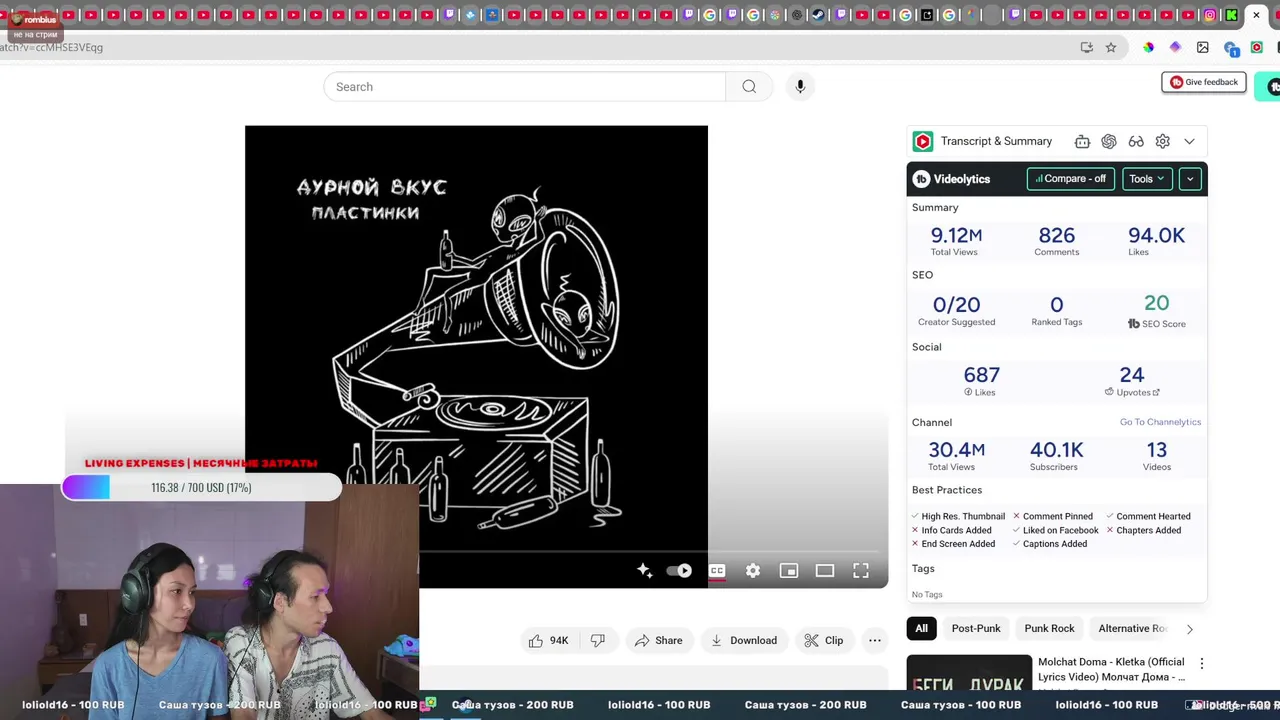The height and width of the screenshot is (720, 1280).
Task: Open Transcript extension icon in toolbar
Action: point(1257,47)
